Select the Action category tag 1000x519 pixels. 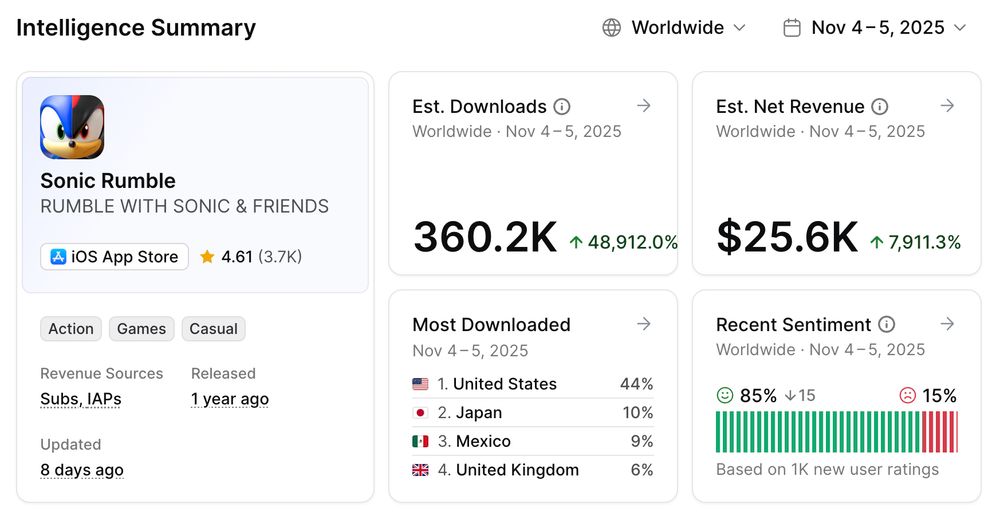click(x=71, y=329)
